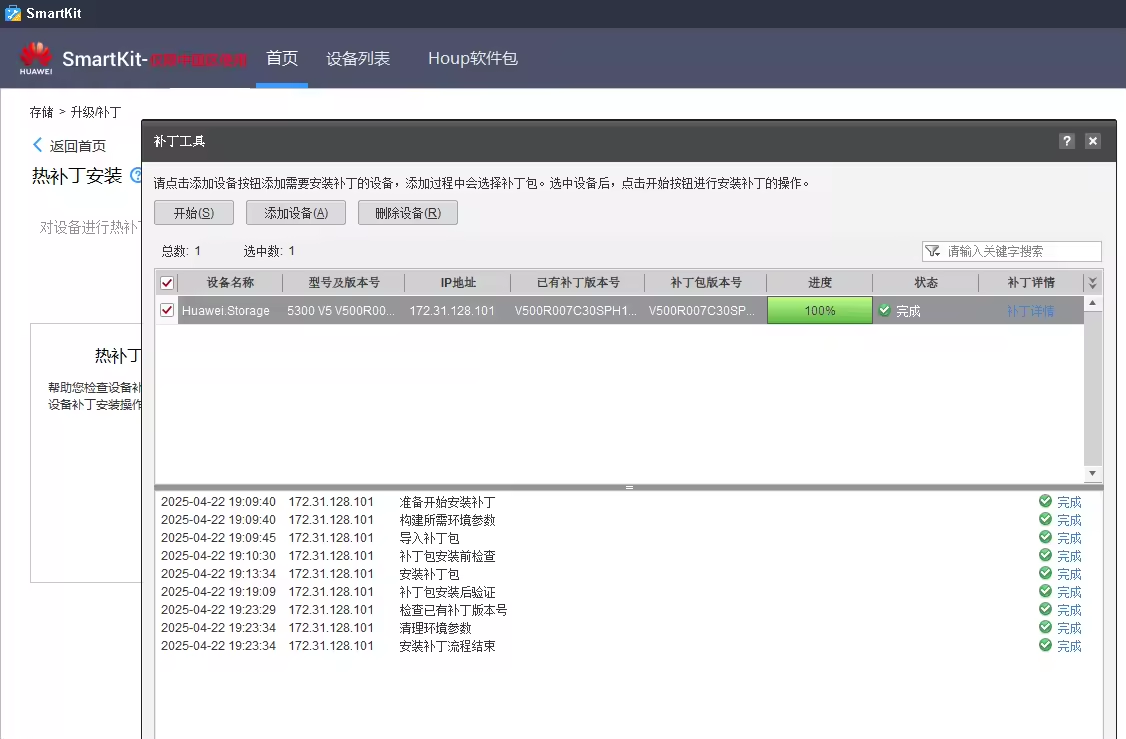Click 存储 in the breadcrumb
The image size is (1126, 739).
click(41, 112)
